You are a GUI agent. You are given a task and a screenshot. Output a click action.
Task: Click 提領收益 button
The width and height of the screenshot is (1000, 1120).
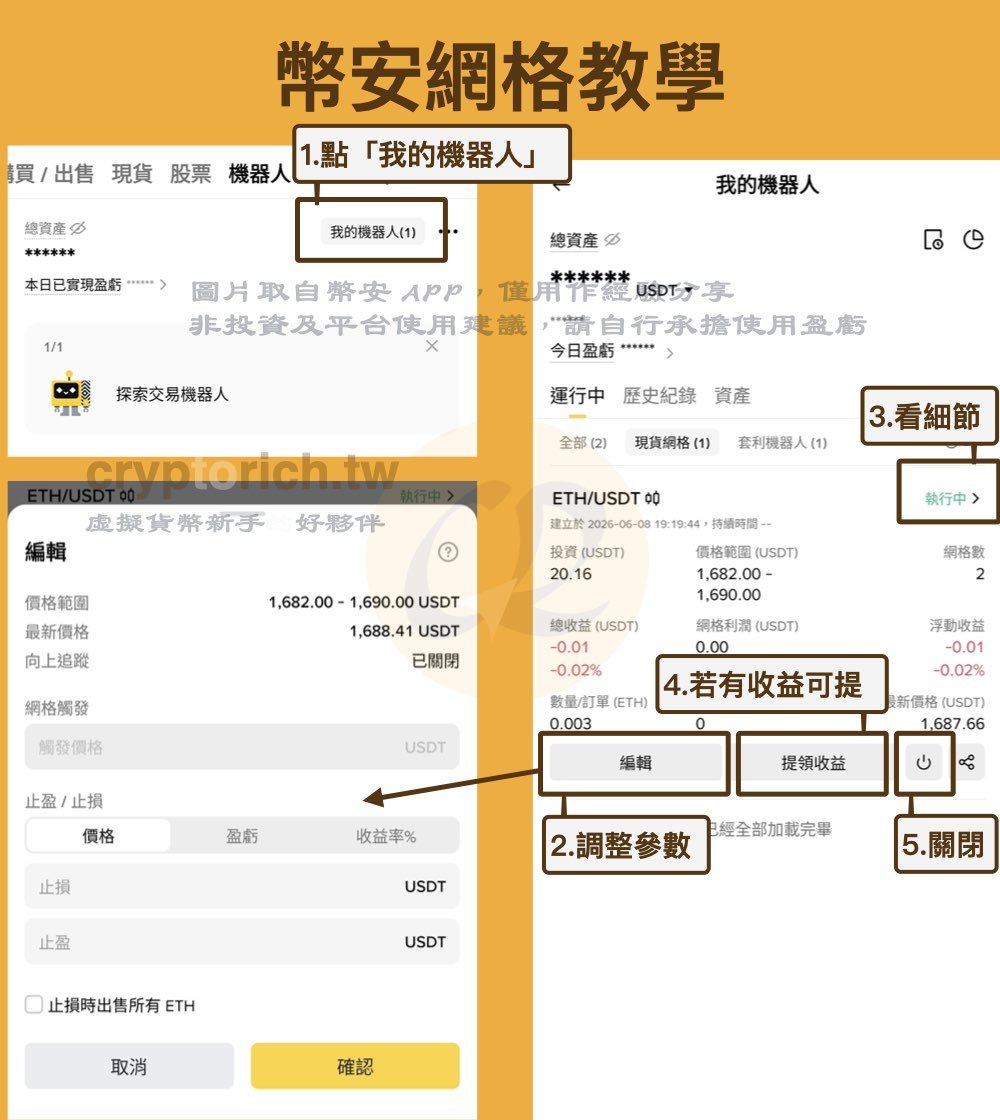[814, 763]
